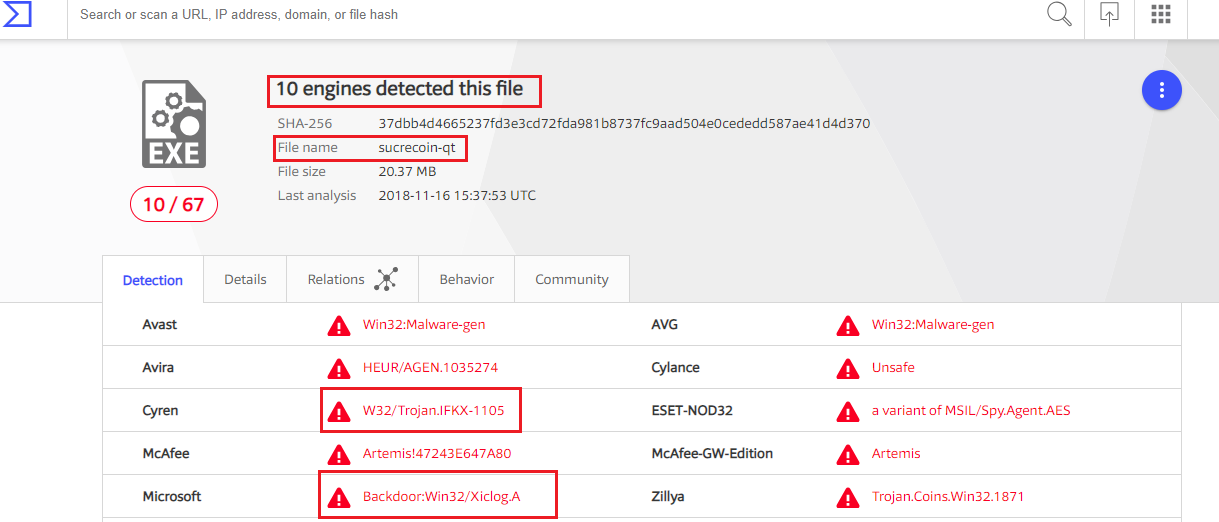Click the Microsoft engine name
The height and width of the screenshot is (522, 1219).
(x=172, y=497)
